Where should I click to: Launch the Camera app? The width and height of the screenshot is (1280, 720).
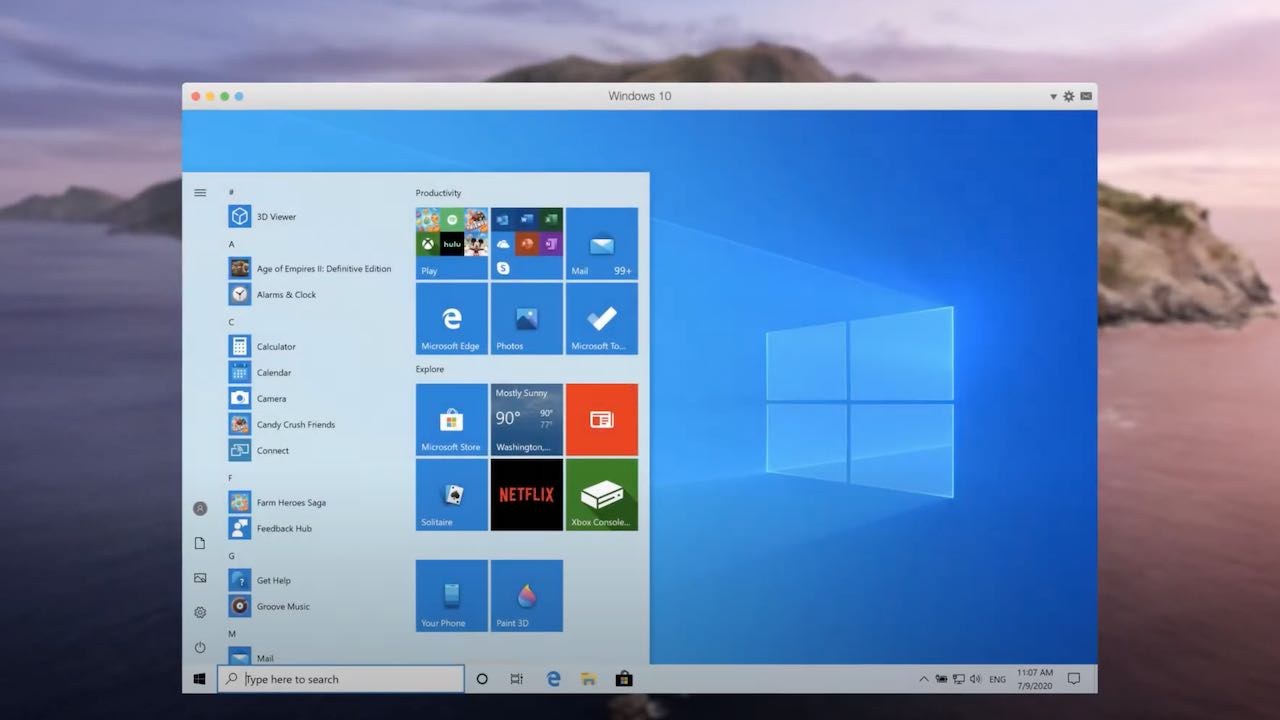(x=310, y=399)
